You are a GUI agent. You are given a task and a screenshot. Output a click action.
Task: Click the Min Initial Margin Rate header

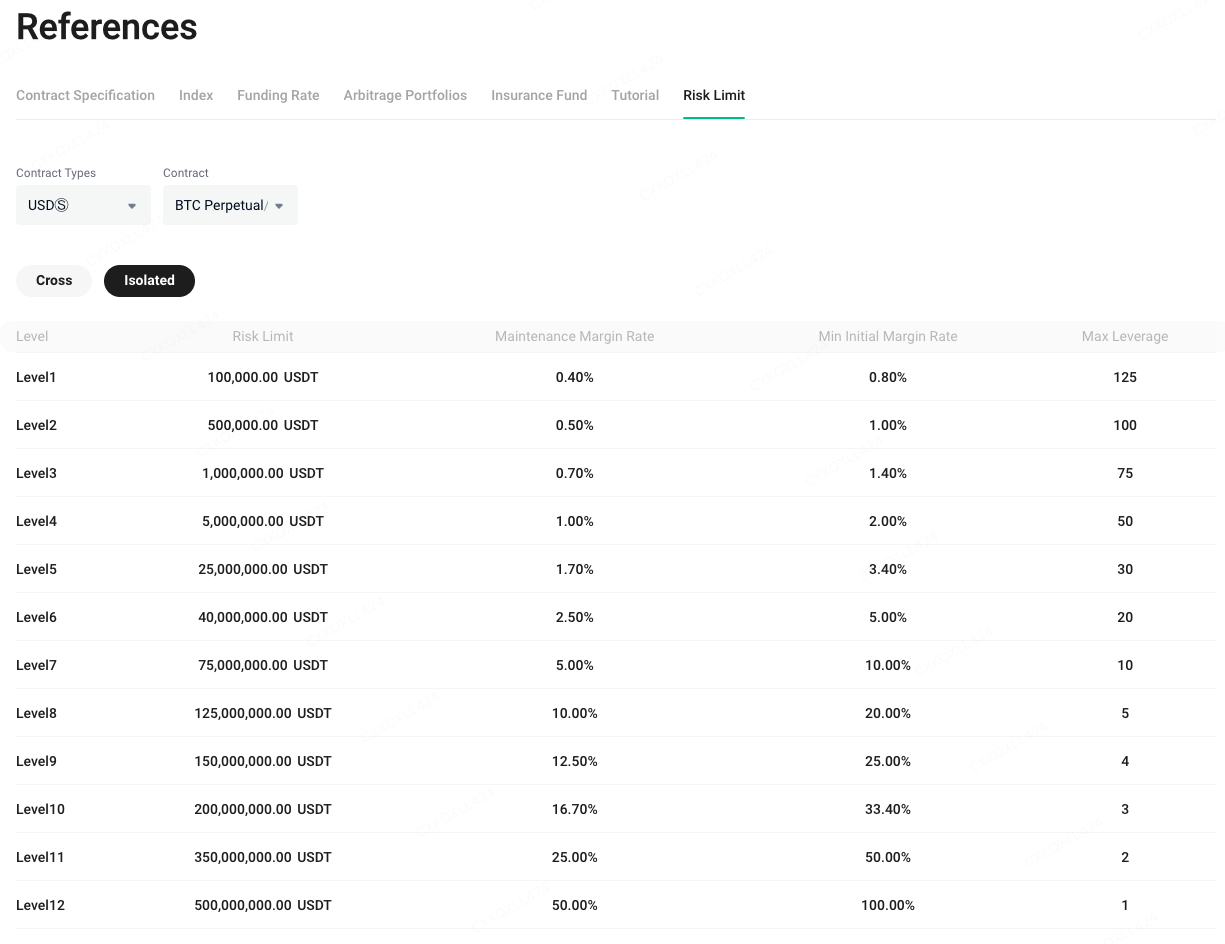[887, 337]
